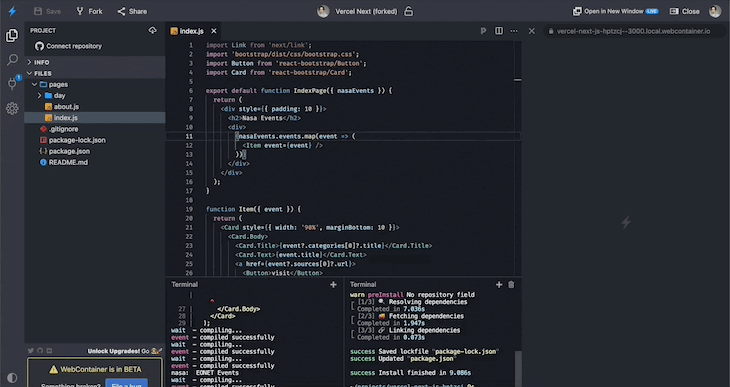This screenshot has width=730, height=387.
Task: Select index.js in the file tree
Action: [95, 118]
